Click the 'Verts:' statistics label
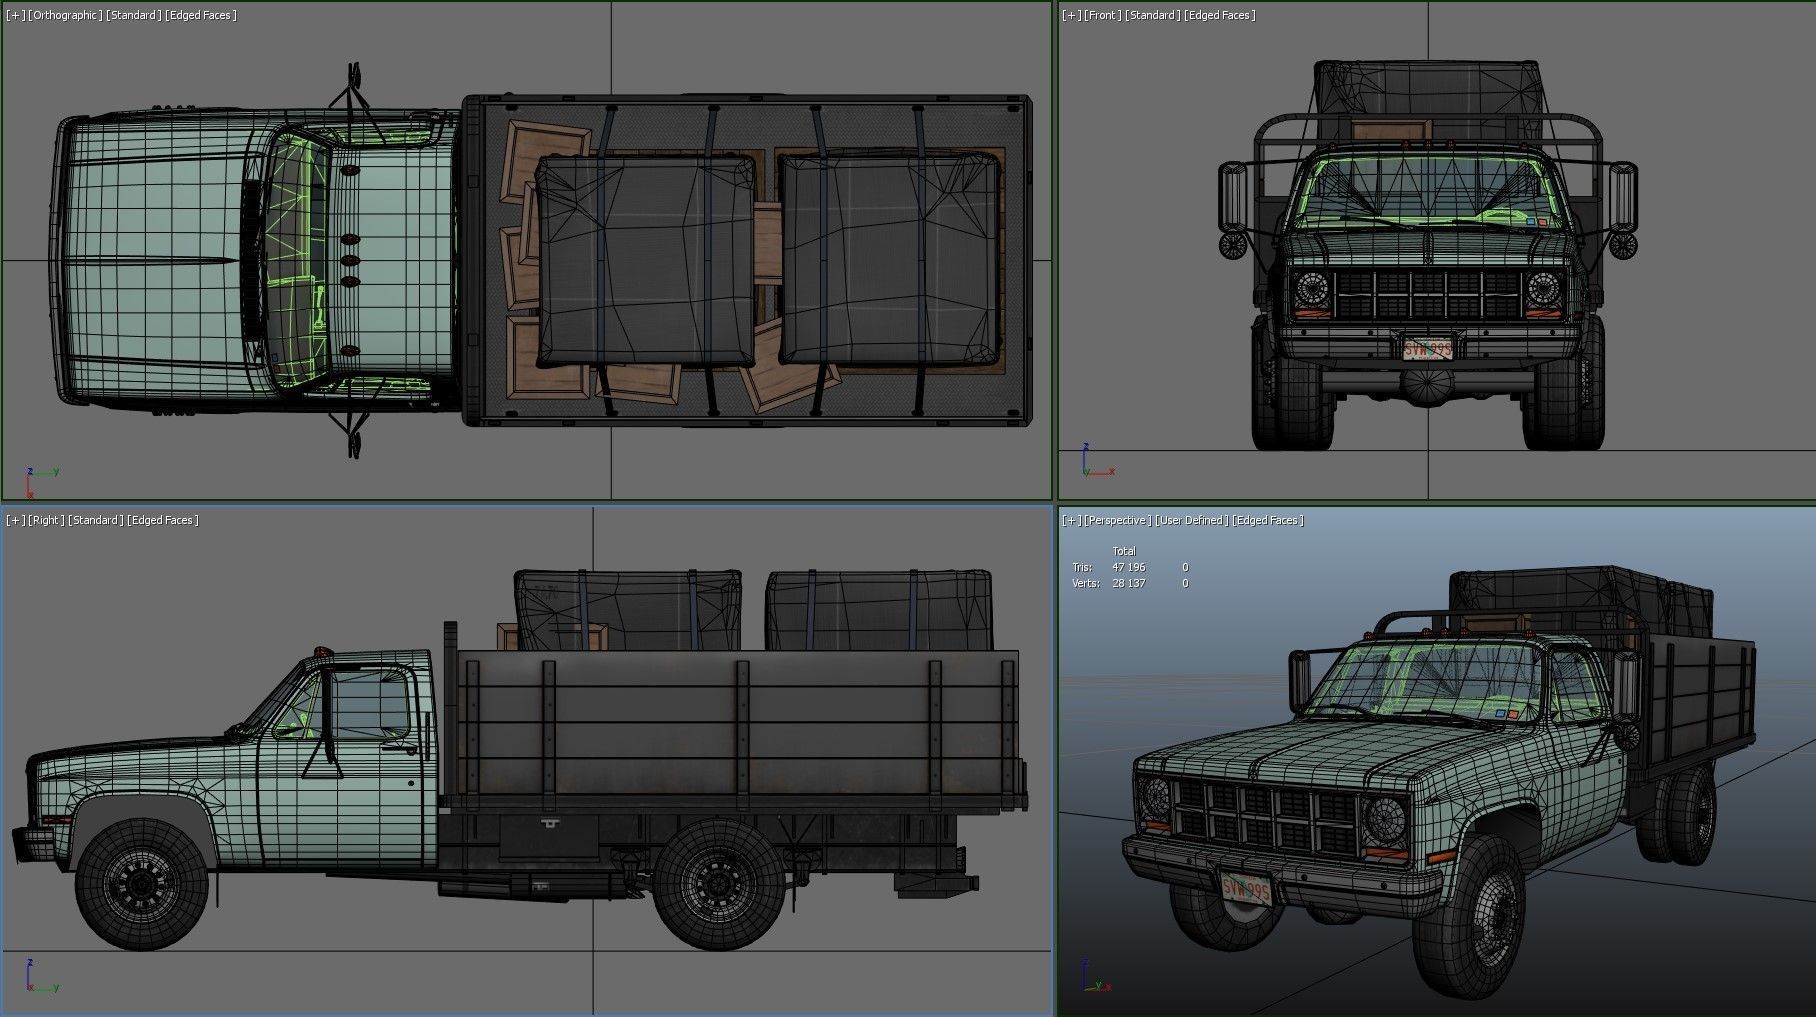Viewport: 1816px width, 1017px height. click(x=1085, y=583)
